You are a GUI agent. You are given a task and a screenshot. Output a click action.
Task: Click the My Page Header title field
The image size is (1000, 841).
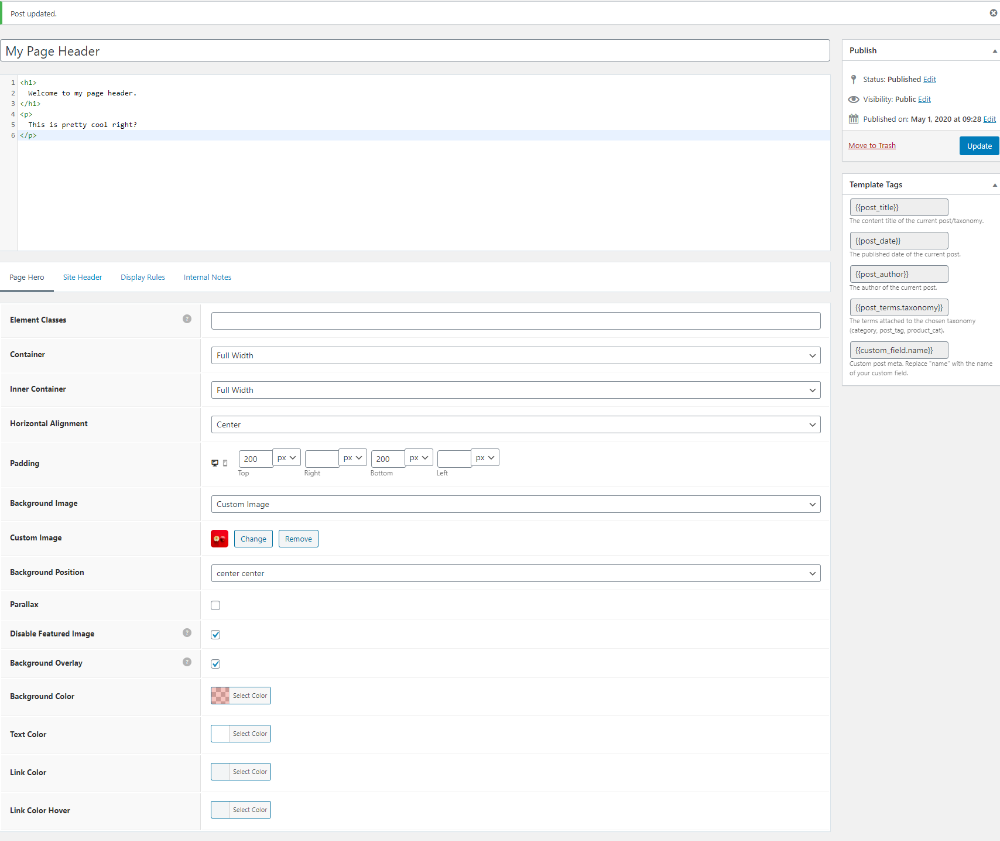(415, 51)
